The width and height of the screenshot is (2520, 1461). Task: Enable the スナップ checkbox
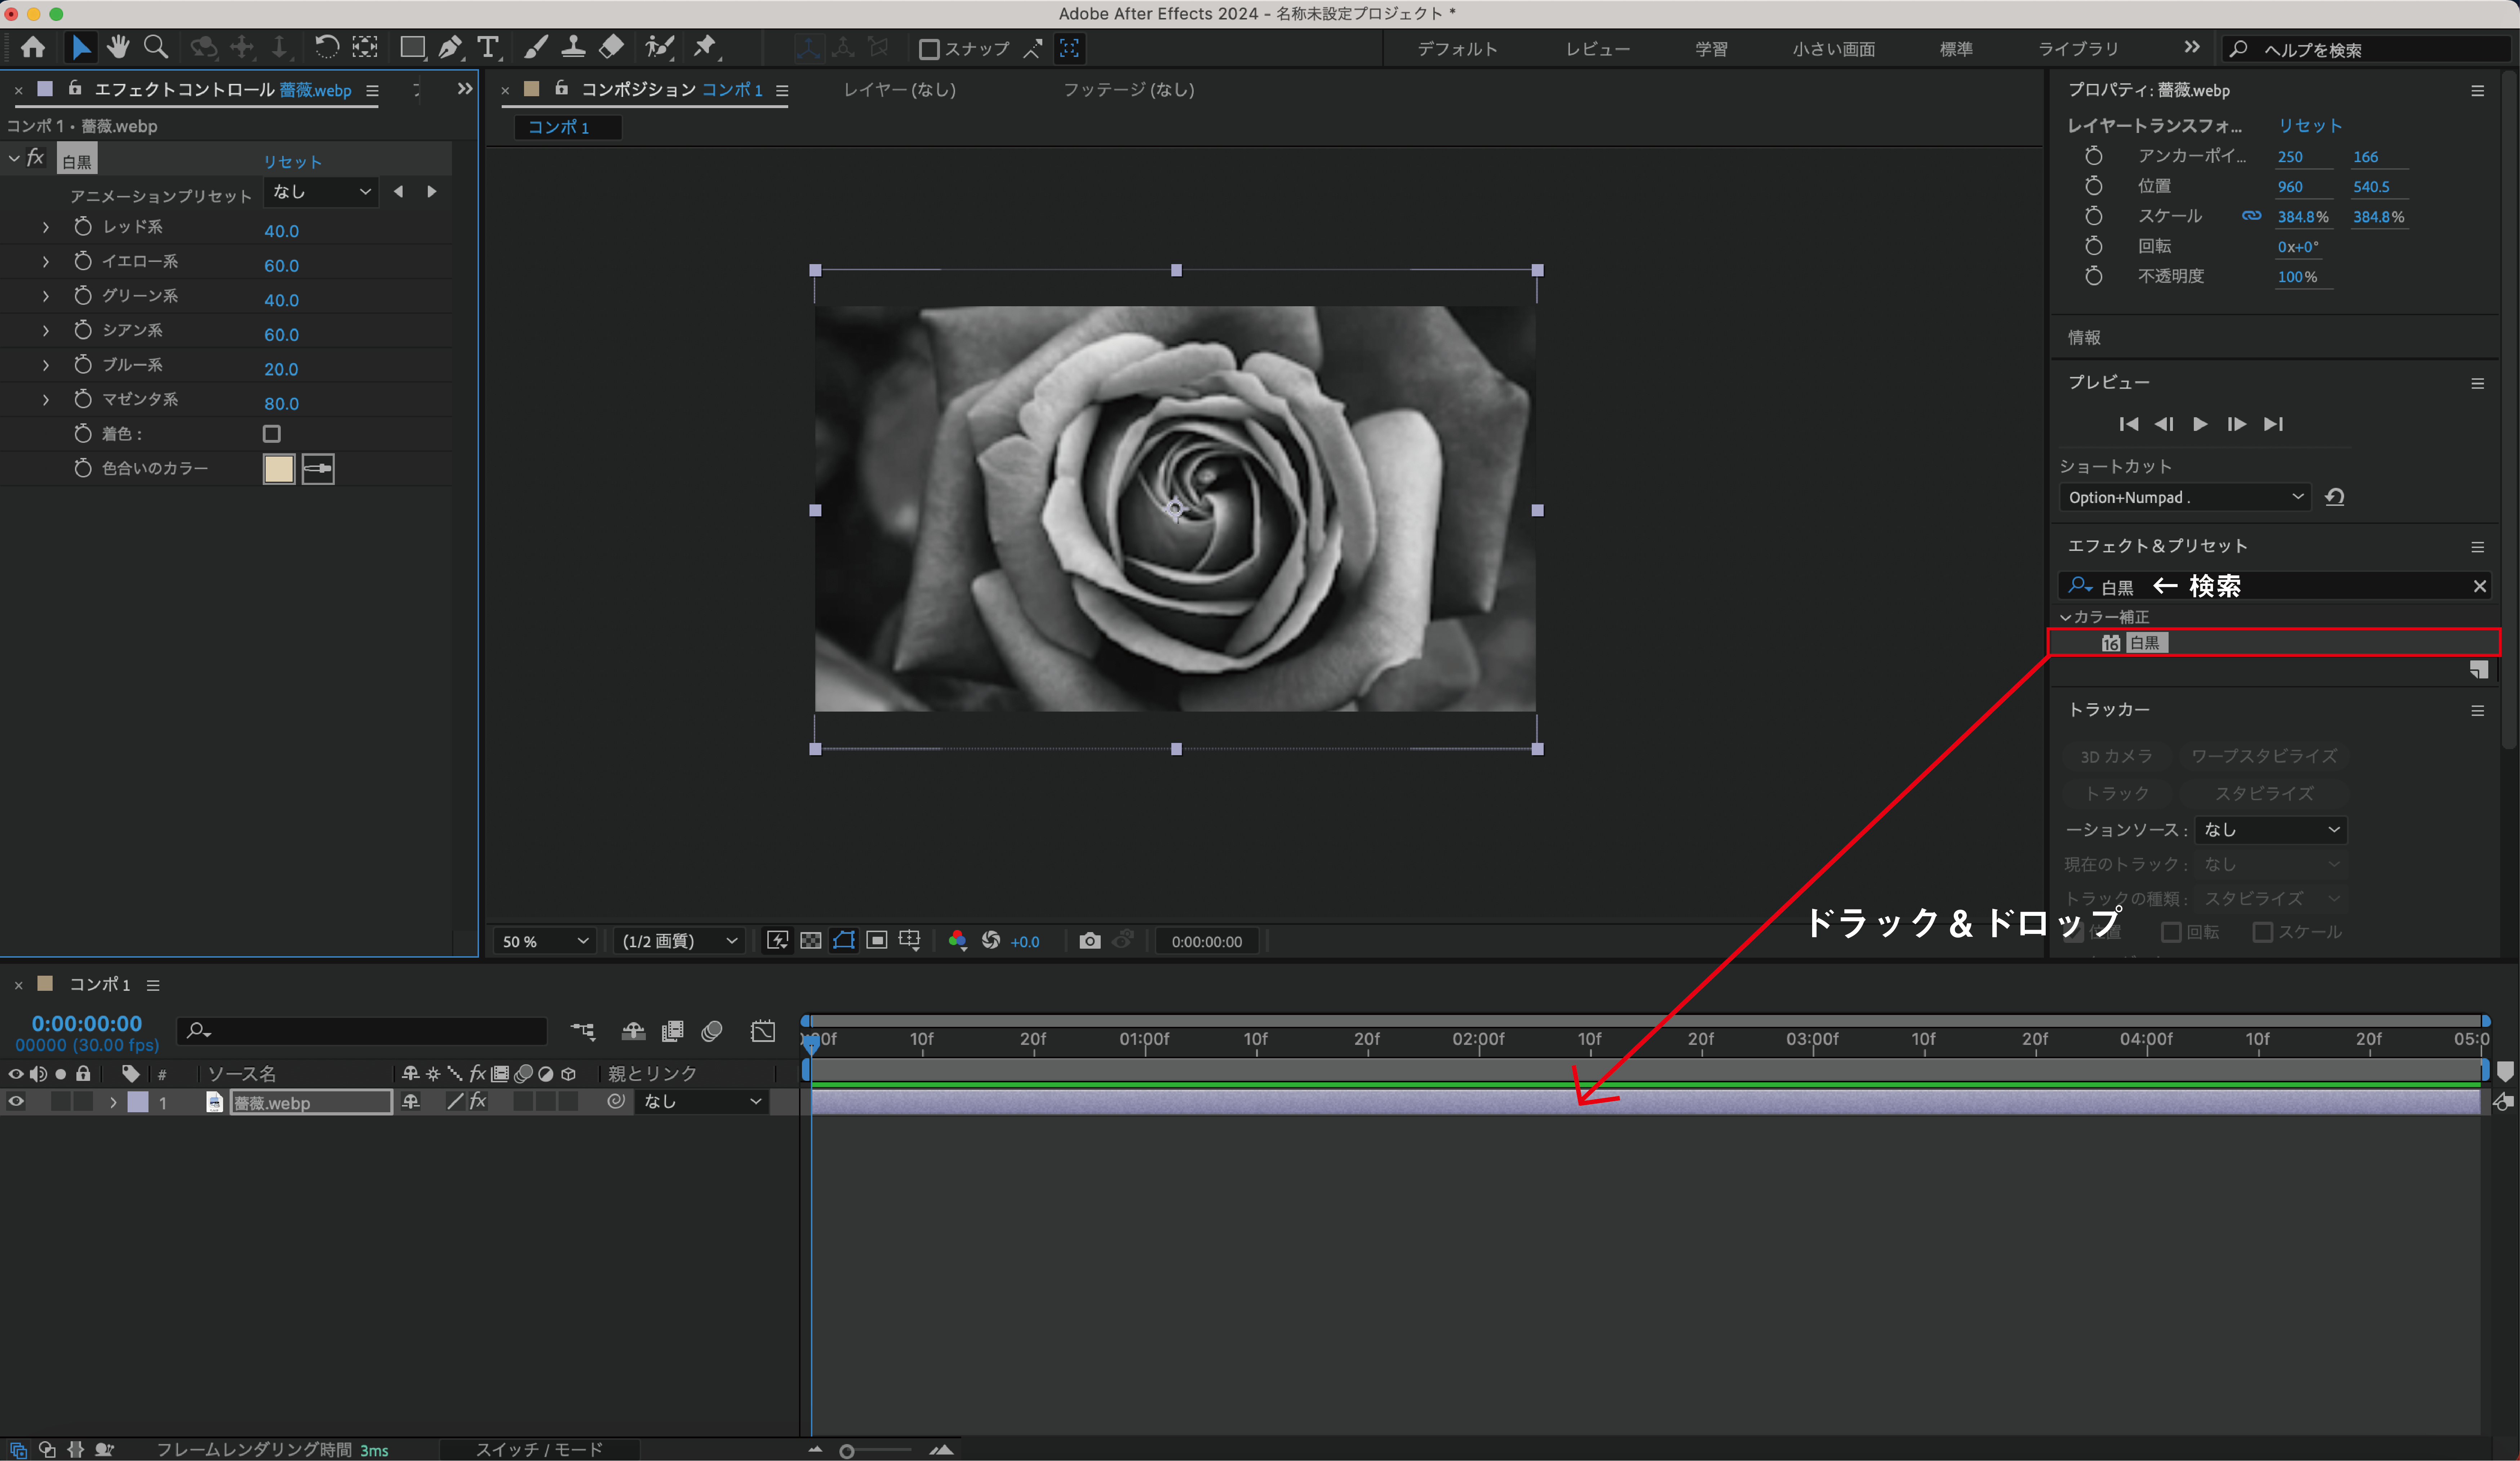click(x=929, y=48)
